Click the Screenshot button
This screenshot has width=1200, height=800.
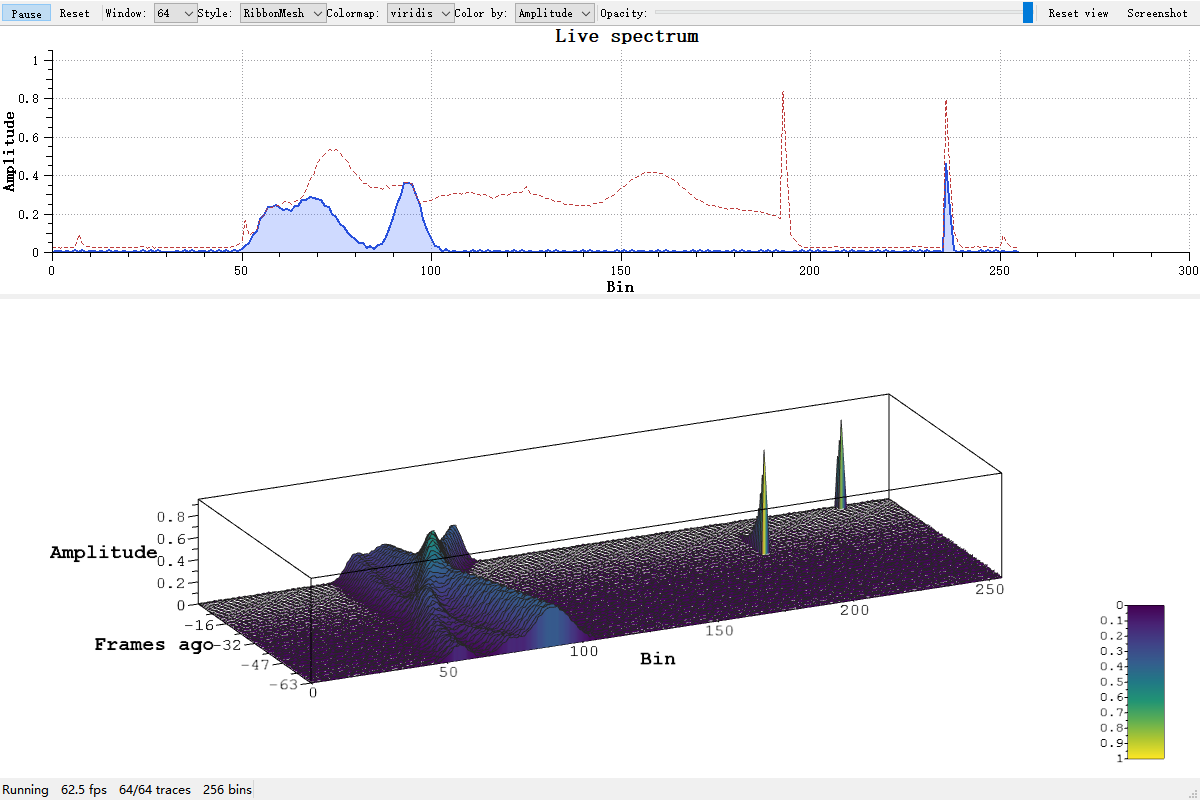tap(1157, 13)
